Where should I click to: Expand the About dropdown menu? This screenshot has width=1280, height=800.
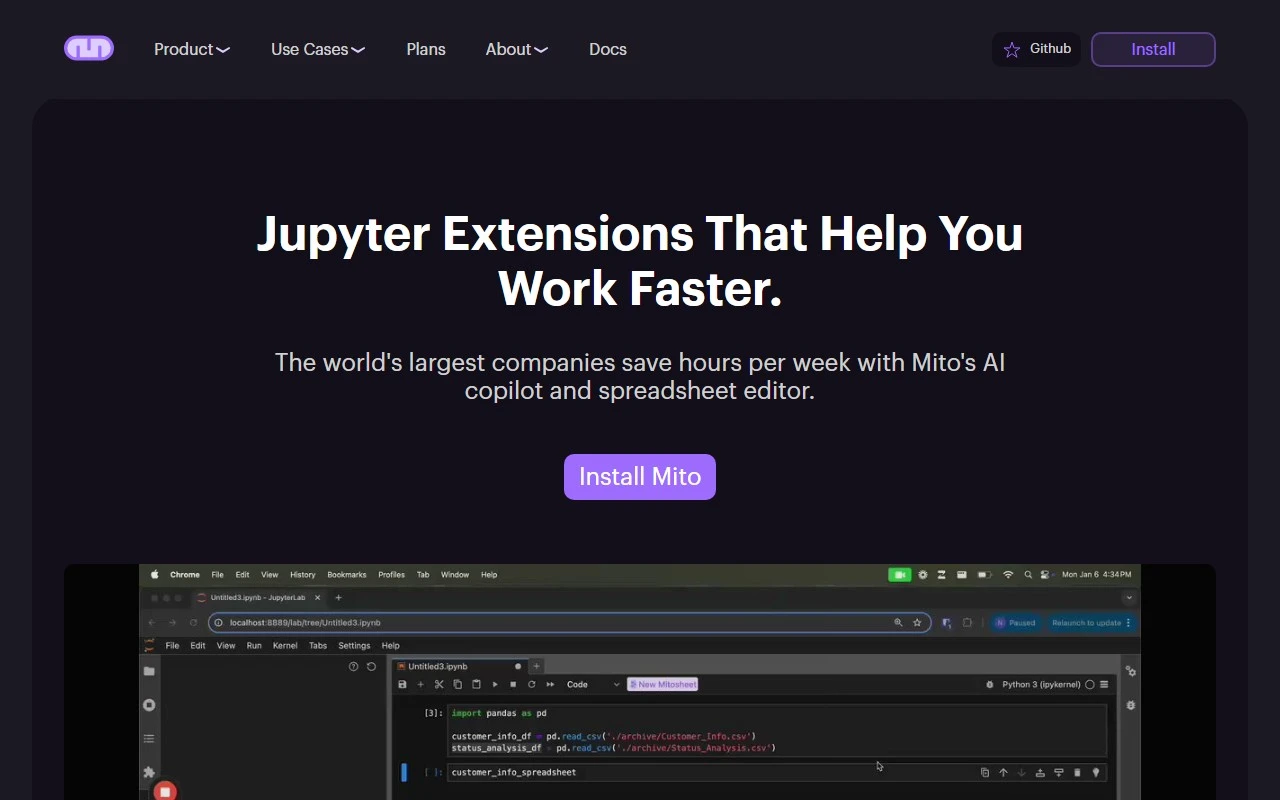[517, 49]
